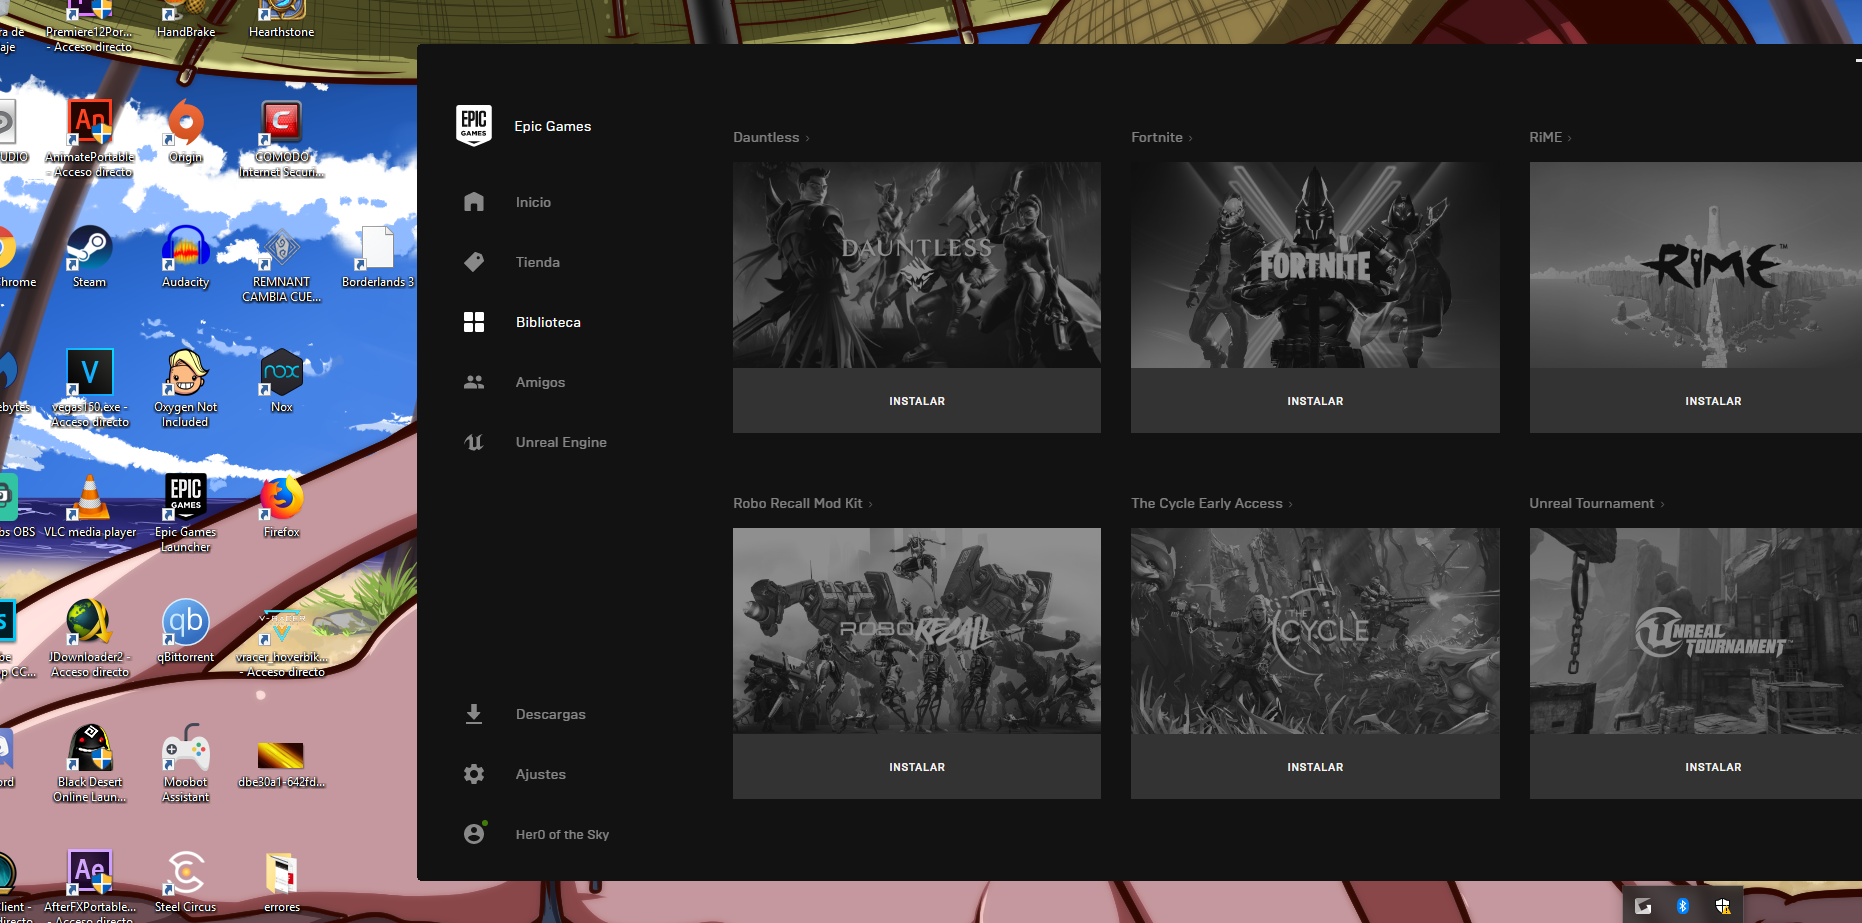Open the Ajustes gear icon
This screenshot has width=1862, height=923.
click(x=474, y=774)
